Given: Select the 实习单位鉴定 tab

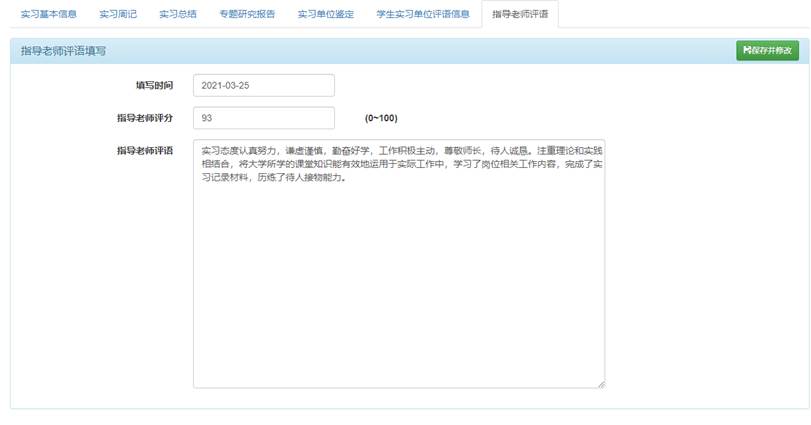Looking at the screenshot, I should (x=325, y=15).
